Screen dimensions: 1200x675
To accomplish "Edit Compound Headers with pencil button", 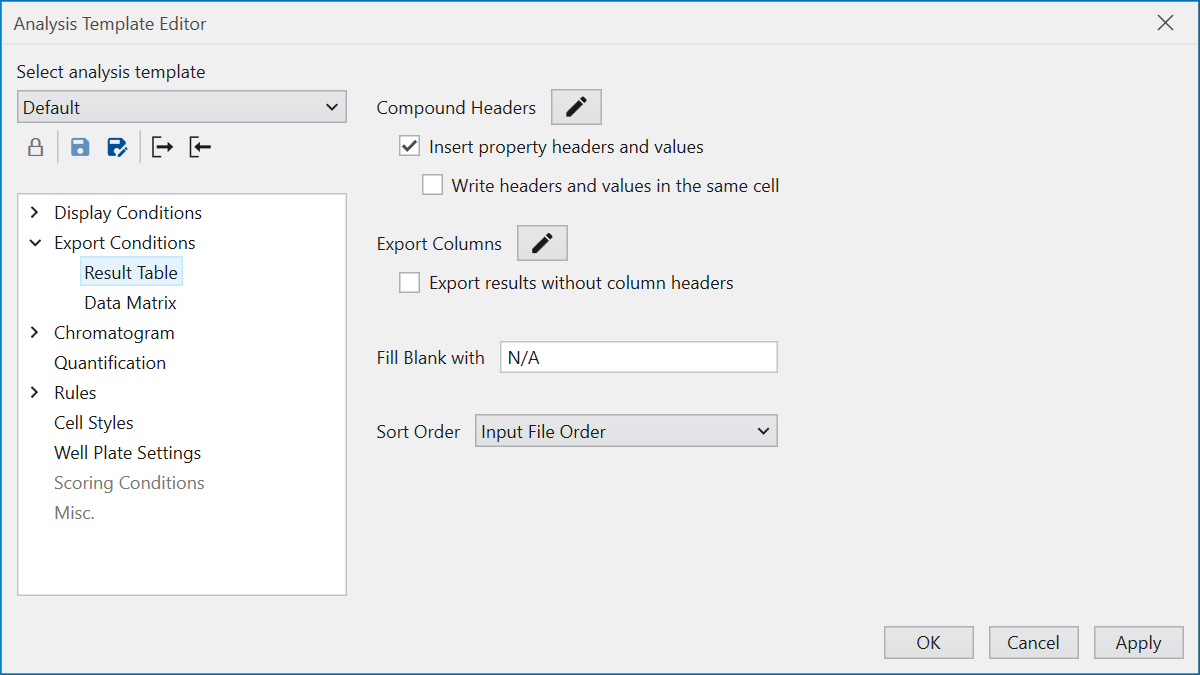I will [x=576, y=107].
